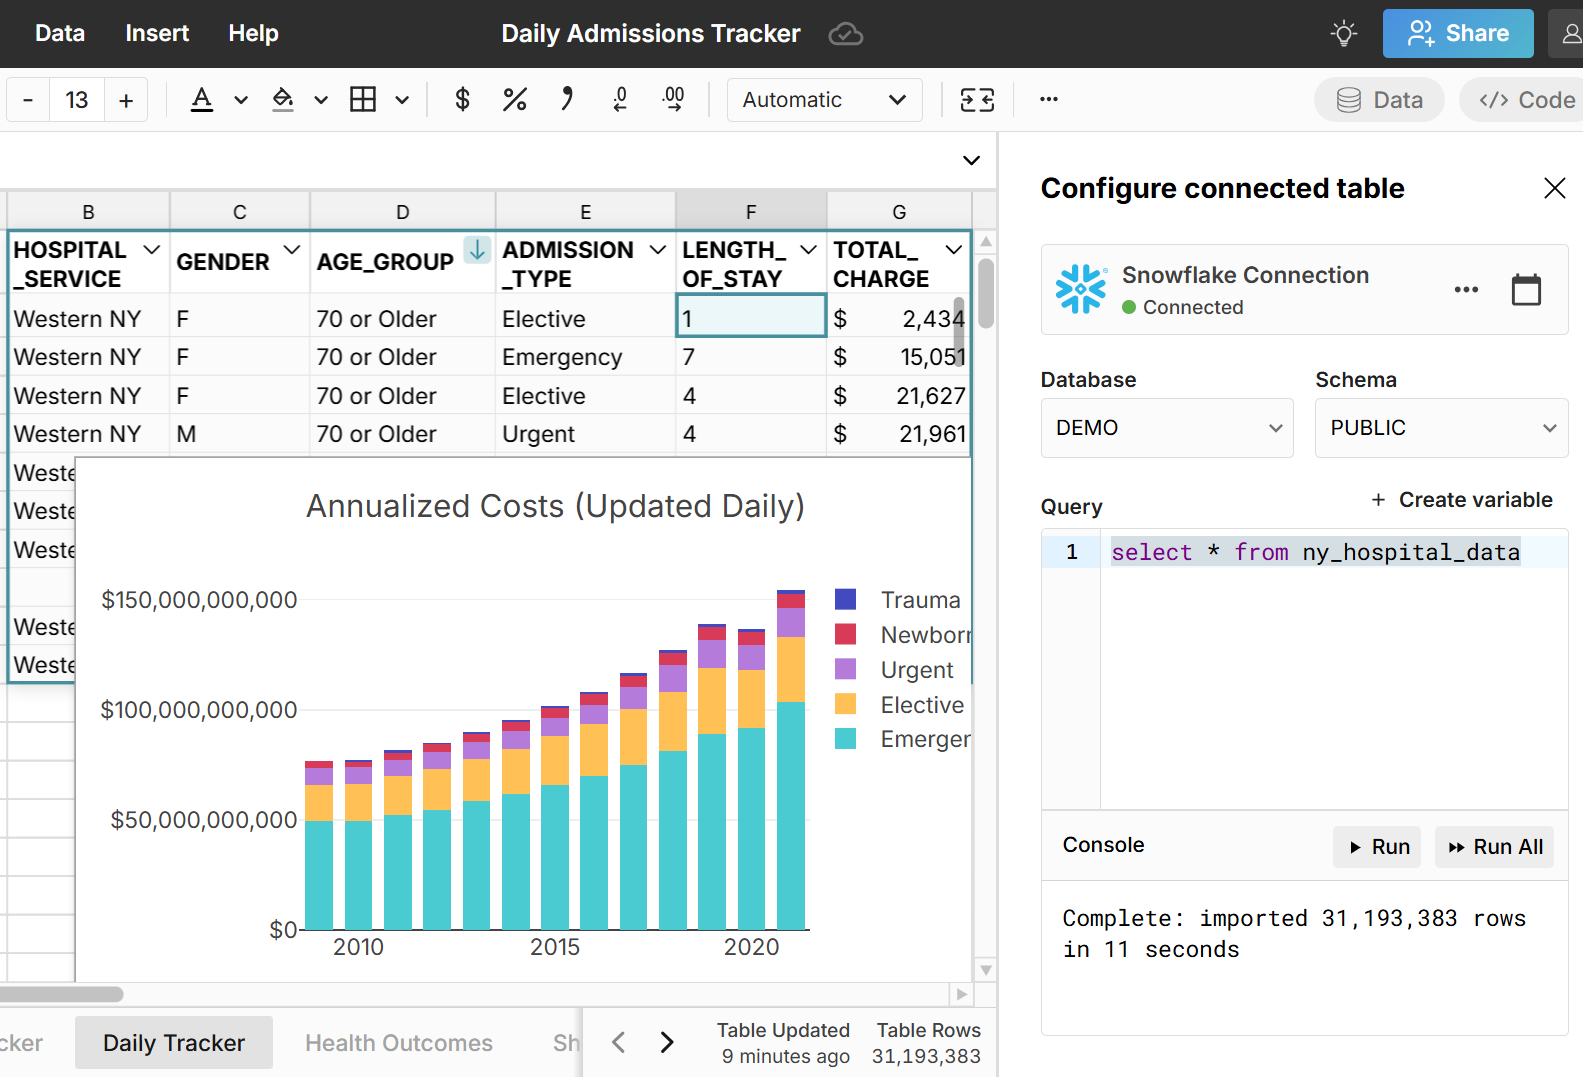Apply percent format from toolbar
This screenshot has width=1583, height=1077.
click(514, 100)
